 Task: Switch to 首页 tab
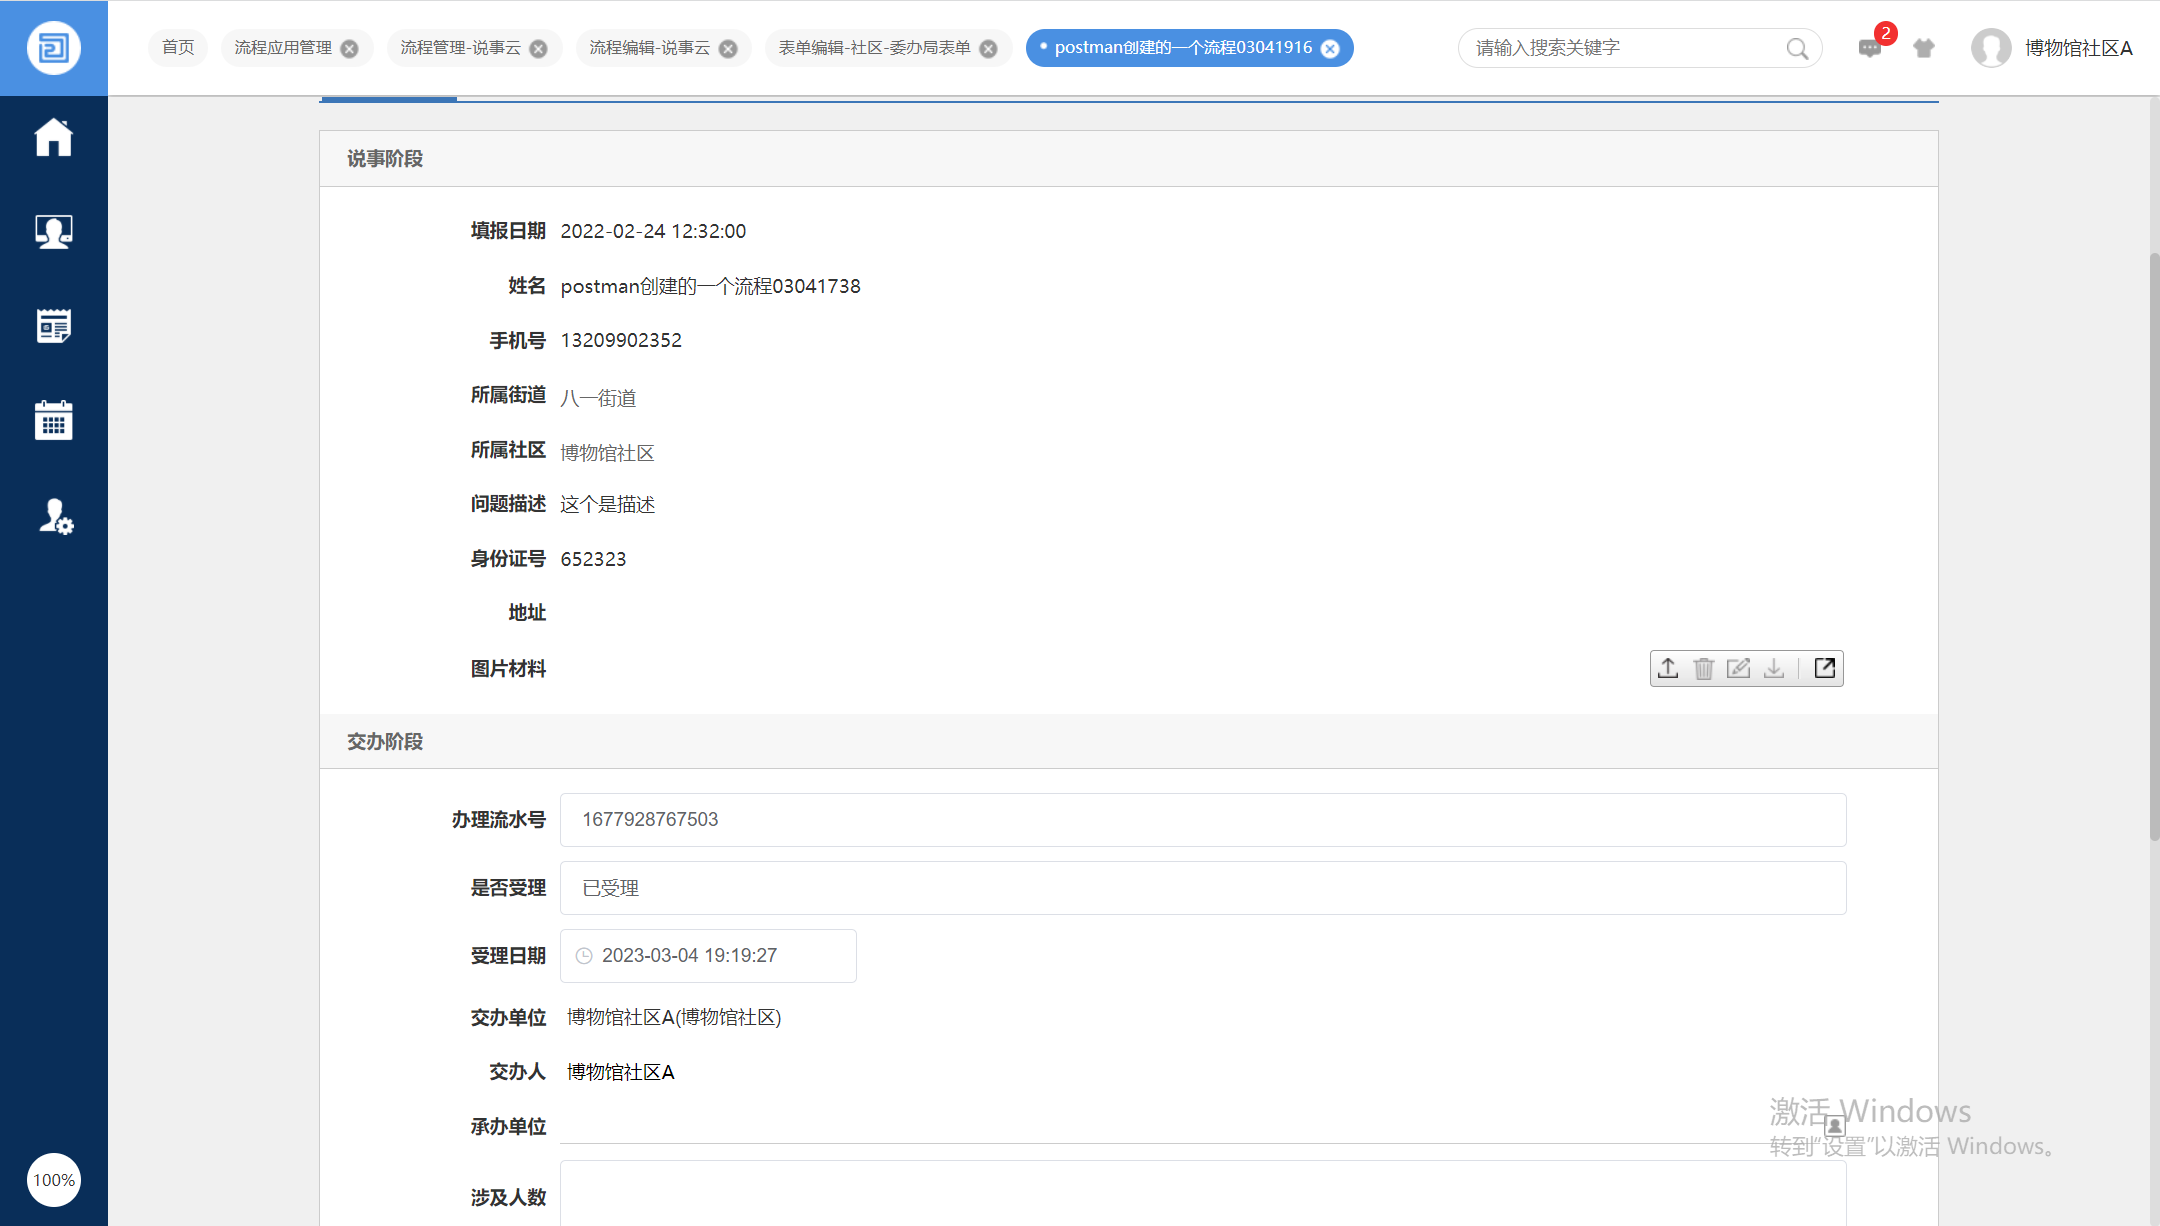pyautogui.click(x=178, y=48)
